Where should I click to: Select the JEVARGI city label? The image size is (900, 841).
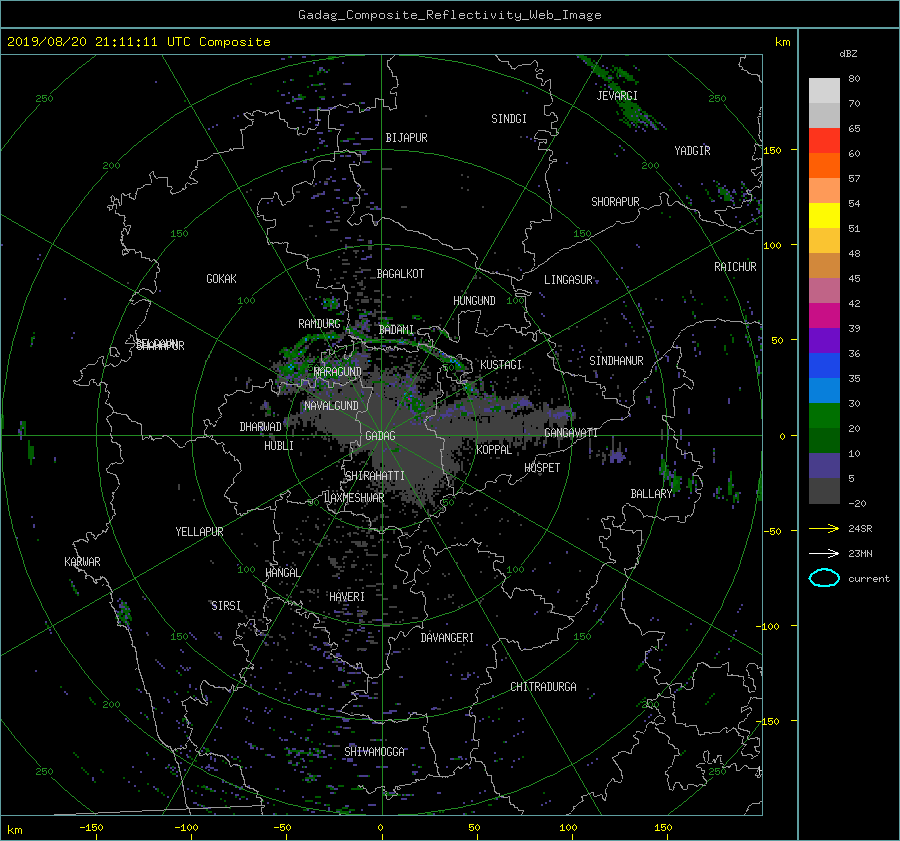coord(617,96)
